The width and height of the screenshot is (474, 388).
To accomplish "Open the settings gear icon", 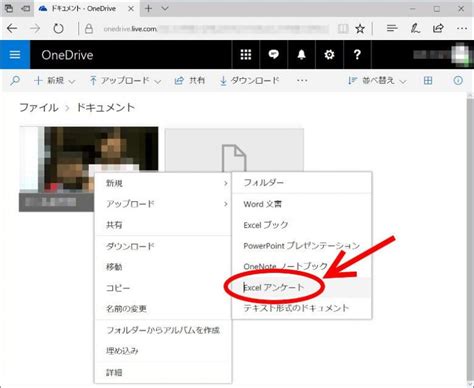I will pyautogui.click(x=329, y=55).
